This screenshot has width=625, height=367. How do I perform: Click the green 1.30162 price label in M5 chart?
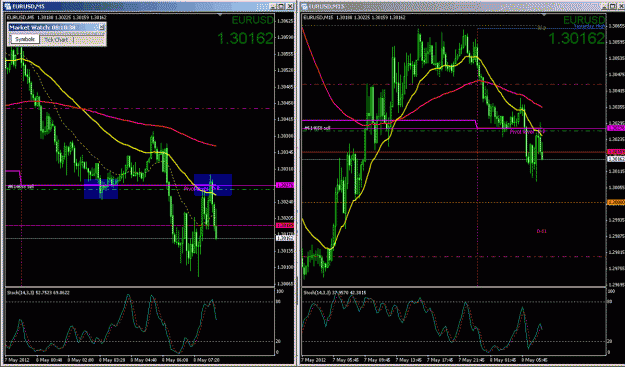click(x=246, y=38)
